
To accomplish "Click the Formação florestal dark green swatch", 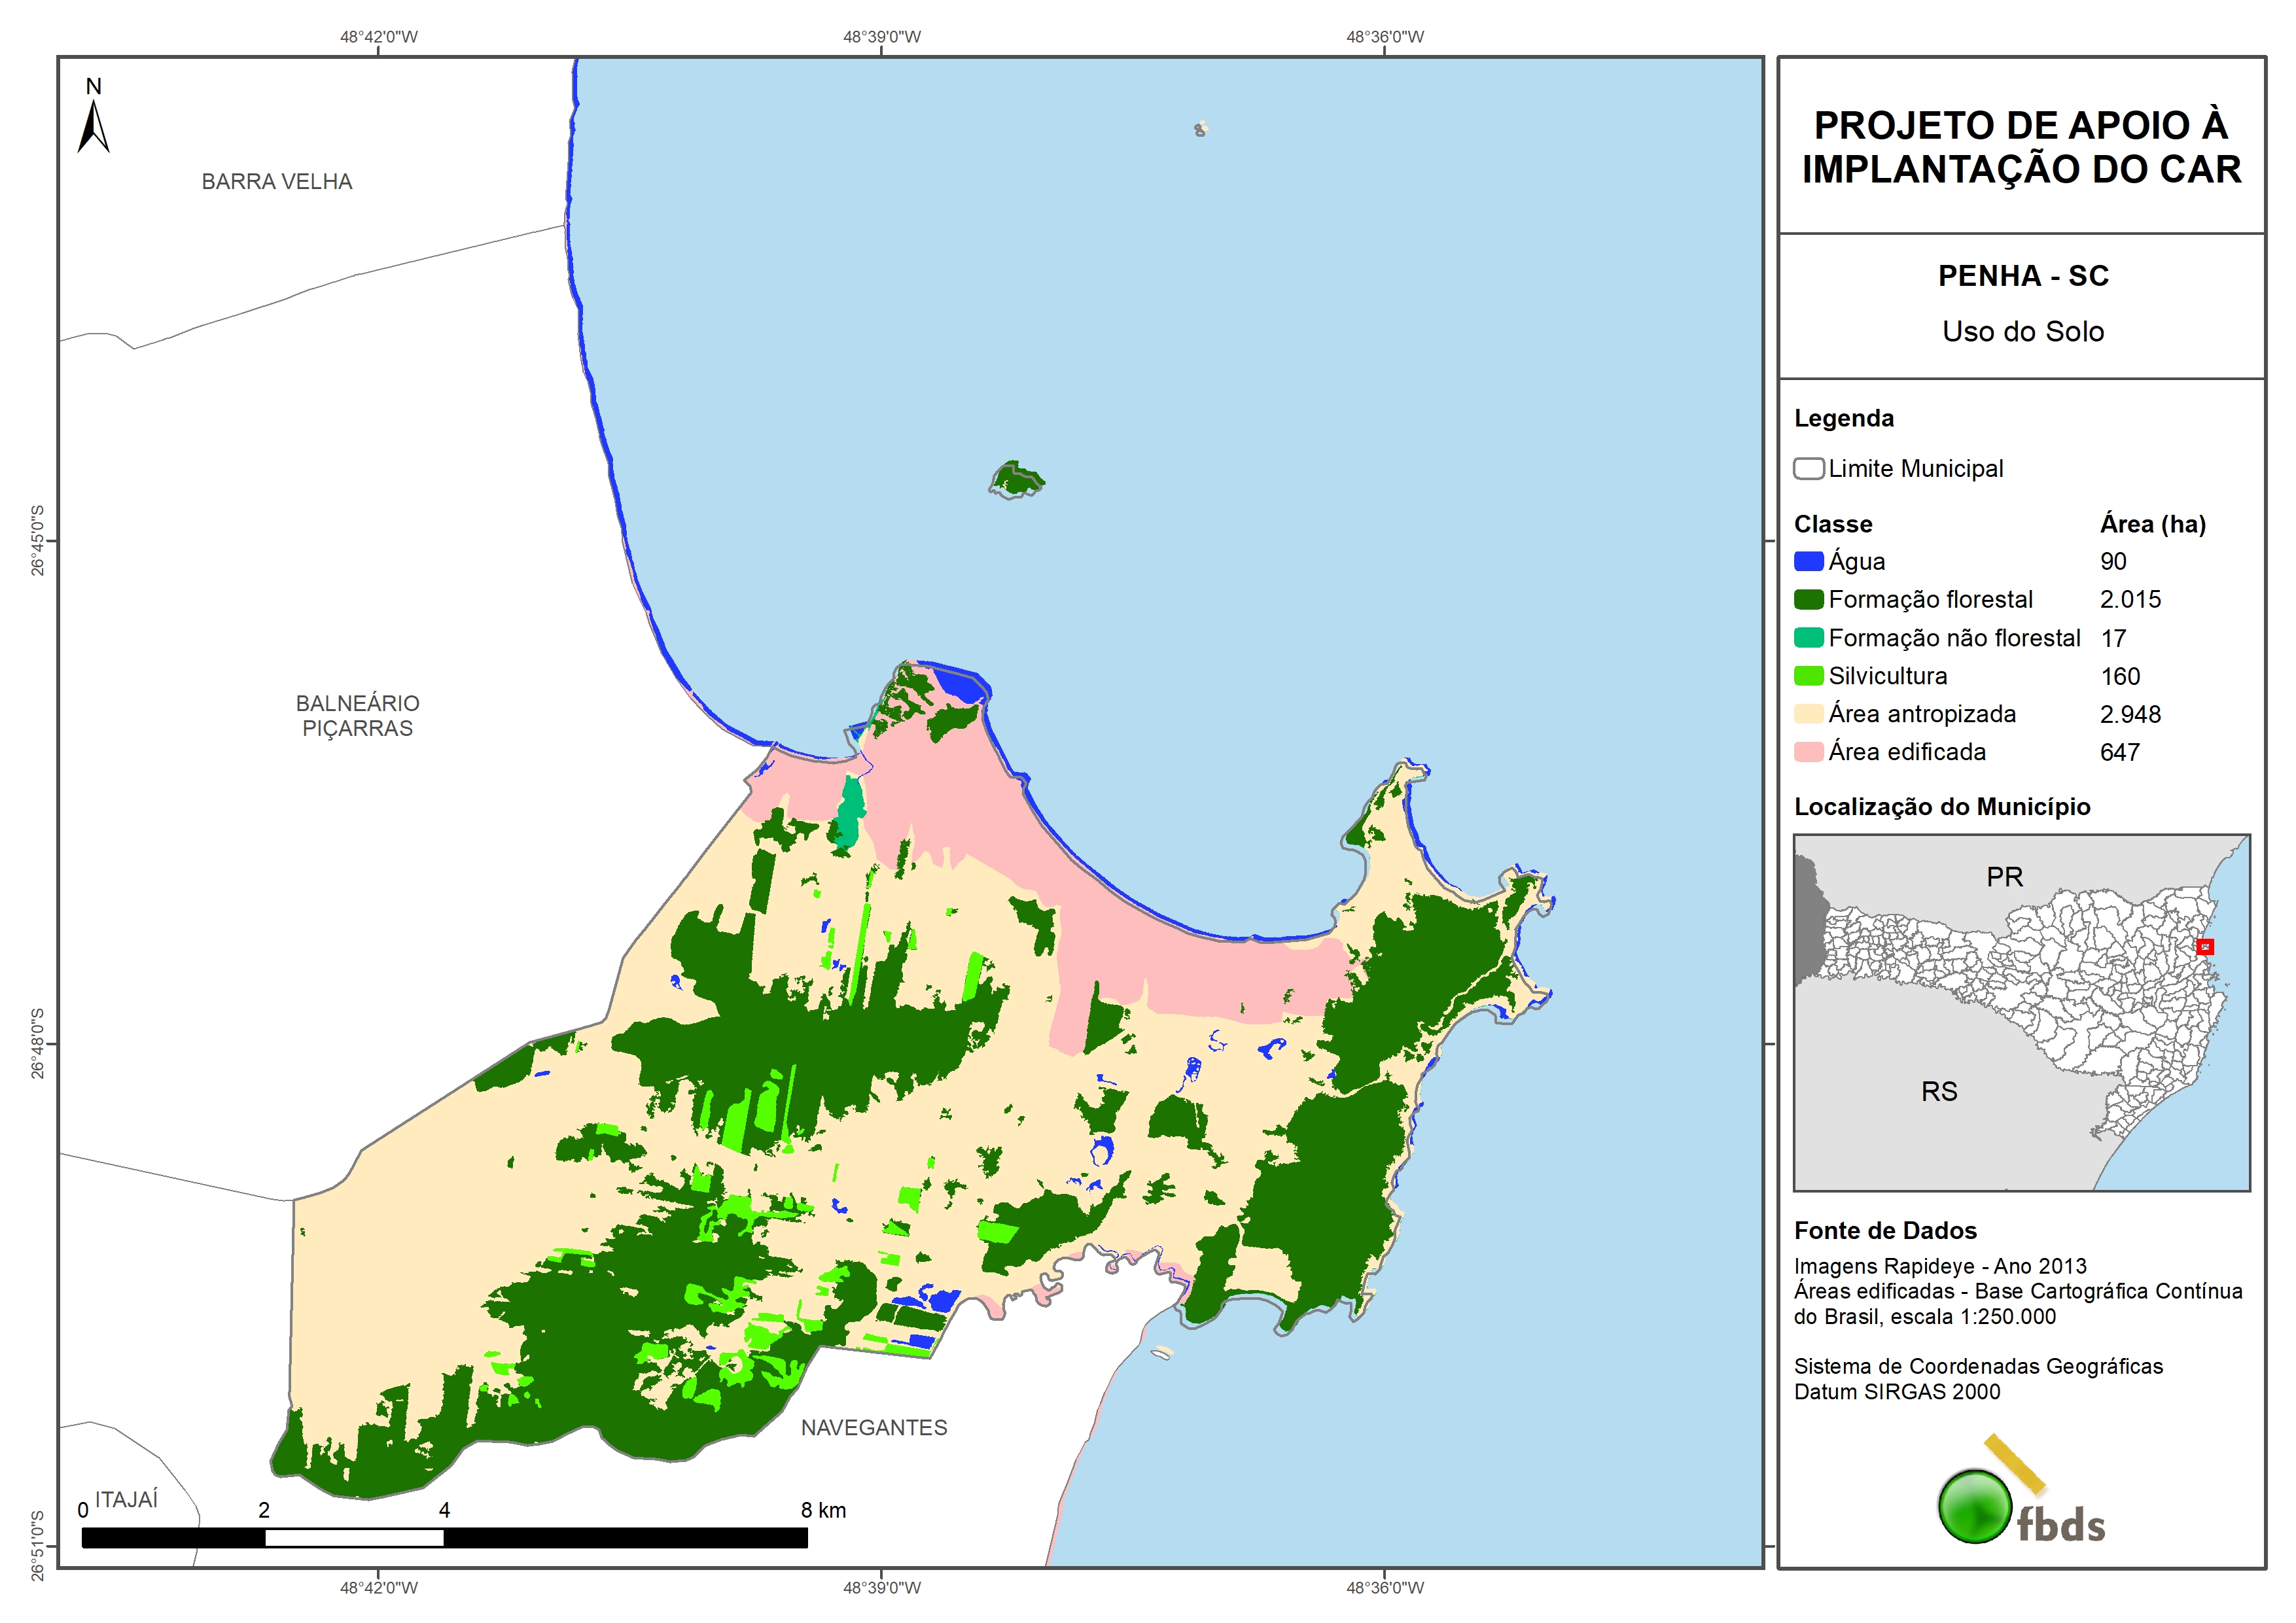I will [x=1808, y=600].
